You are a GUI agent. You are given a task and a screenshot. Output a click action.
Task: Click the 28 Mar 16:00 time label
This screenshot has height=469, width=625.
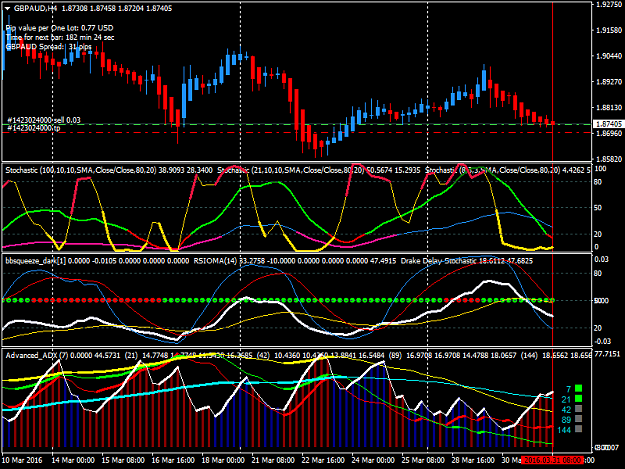click(473, 460)
